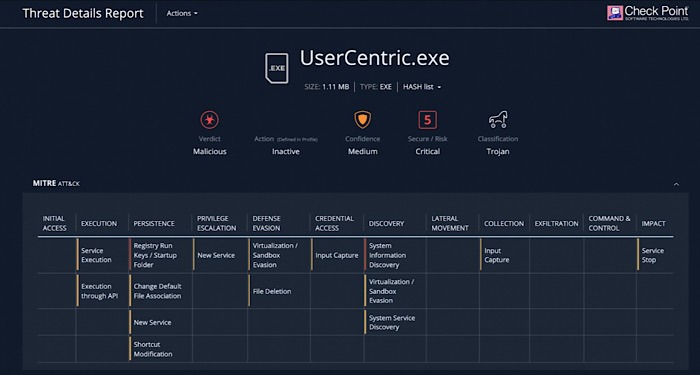Select System Information Discovery technique
Screen dimensions: 700x375
[x=387, y=255]
